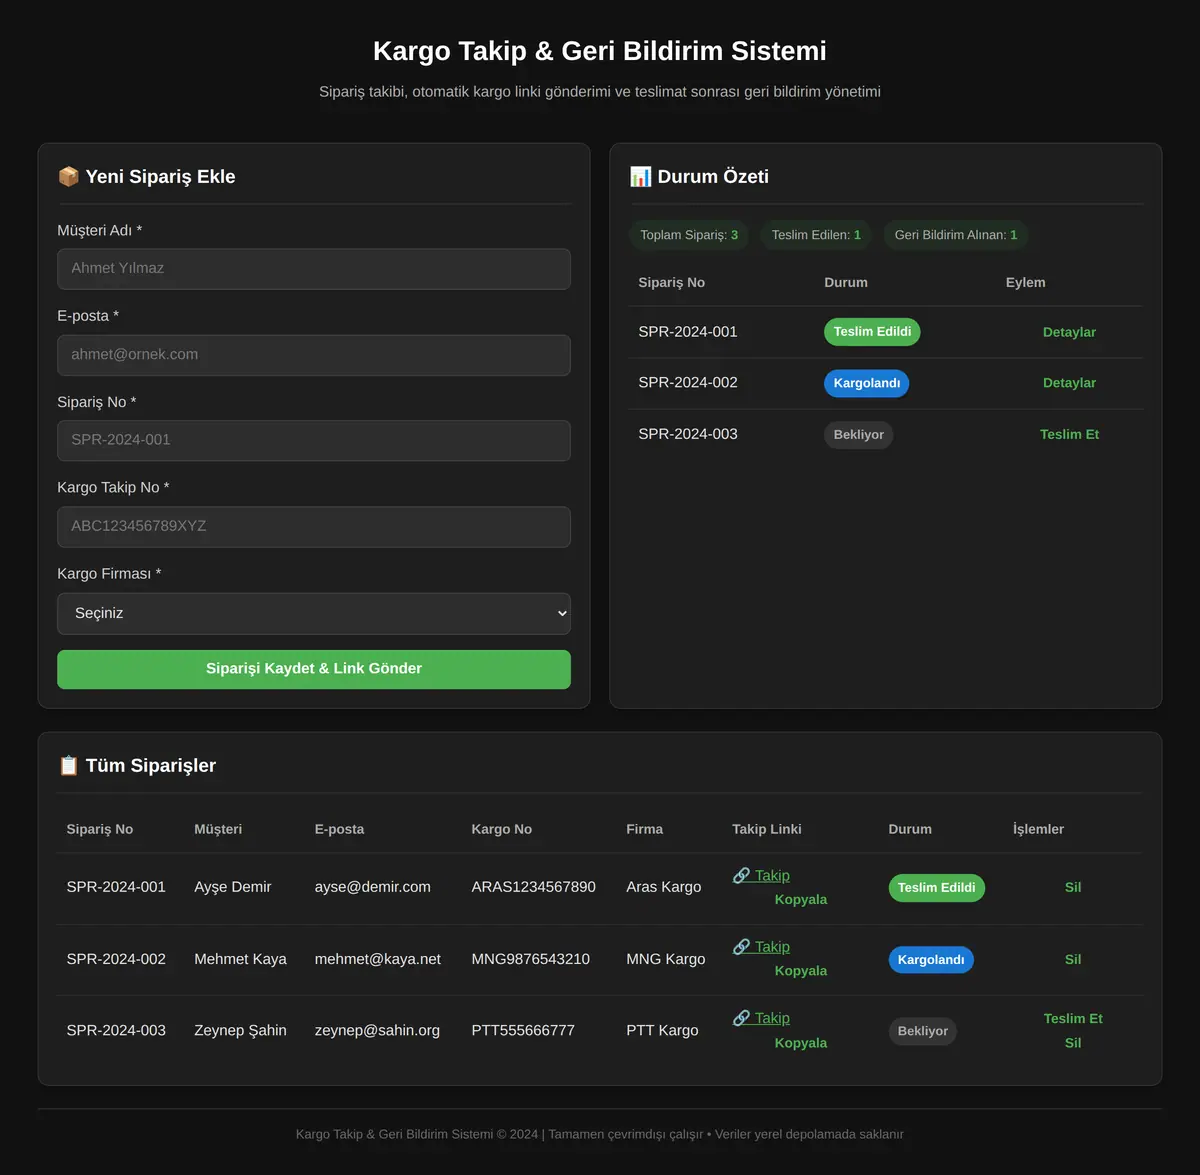The image size is (1200, 1175).
Task: Click Teslim Et for SPR-2024-003 in summary
Action: 1069,434
